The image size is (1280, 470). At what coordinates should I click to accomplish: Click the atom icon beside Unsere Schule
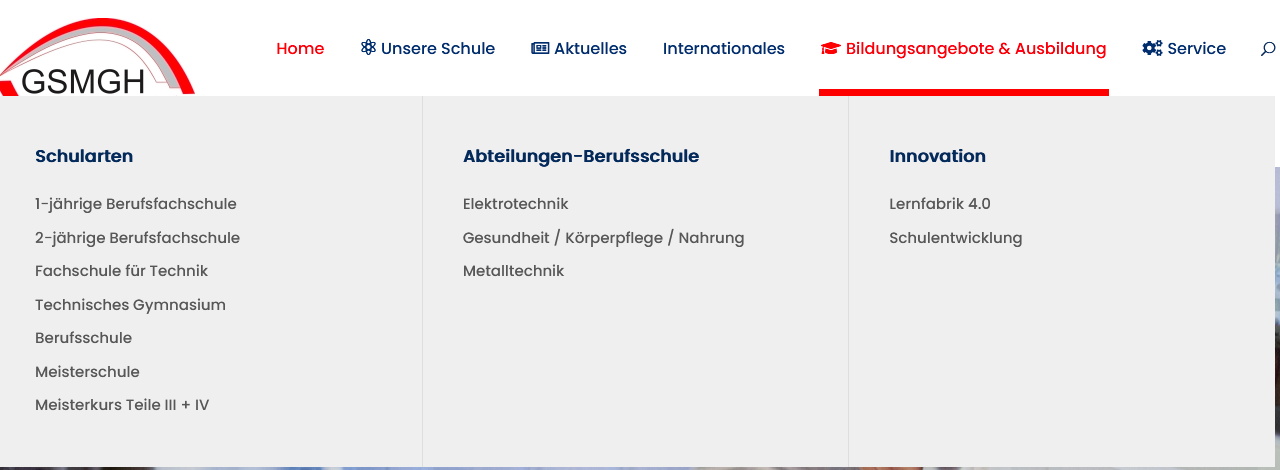[x=368, y=48]
